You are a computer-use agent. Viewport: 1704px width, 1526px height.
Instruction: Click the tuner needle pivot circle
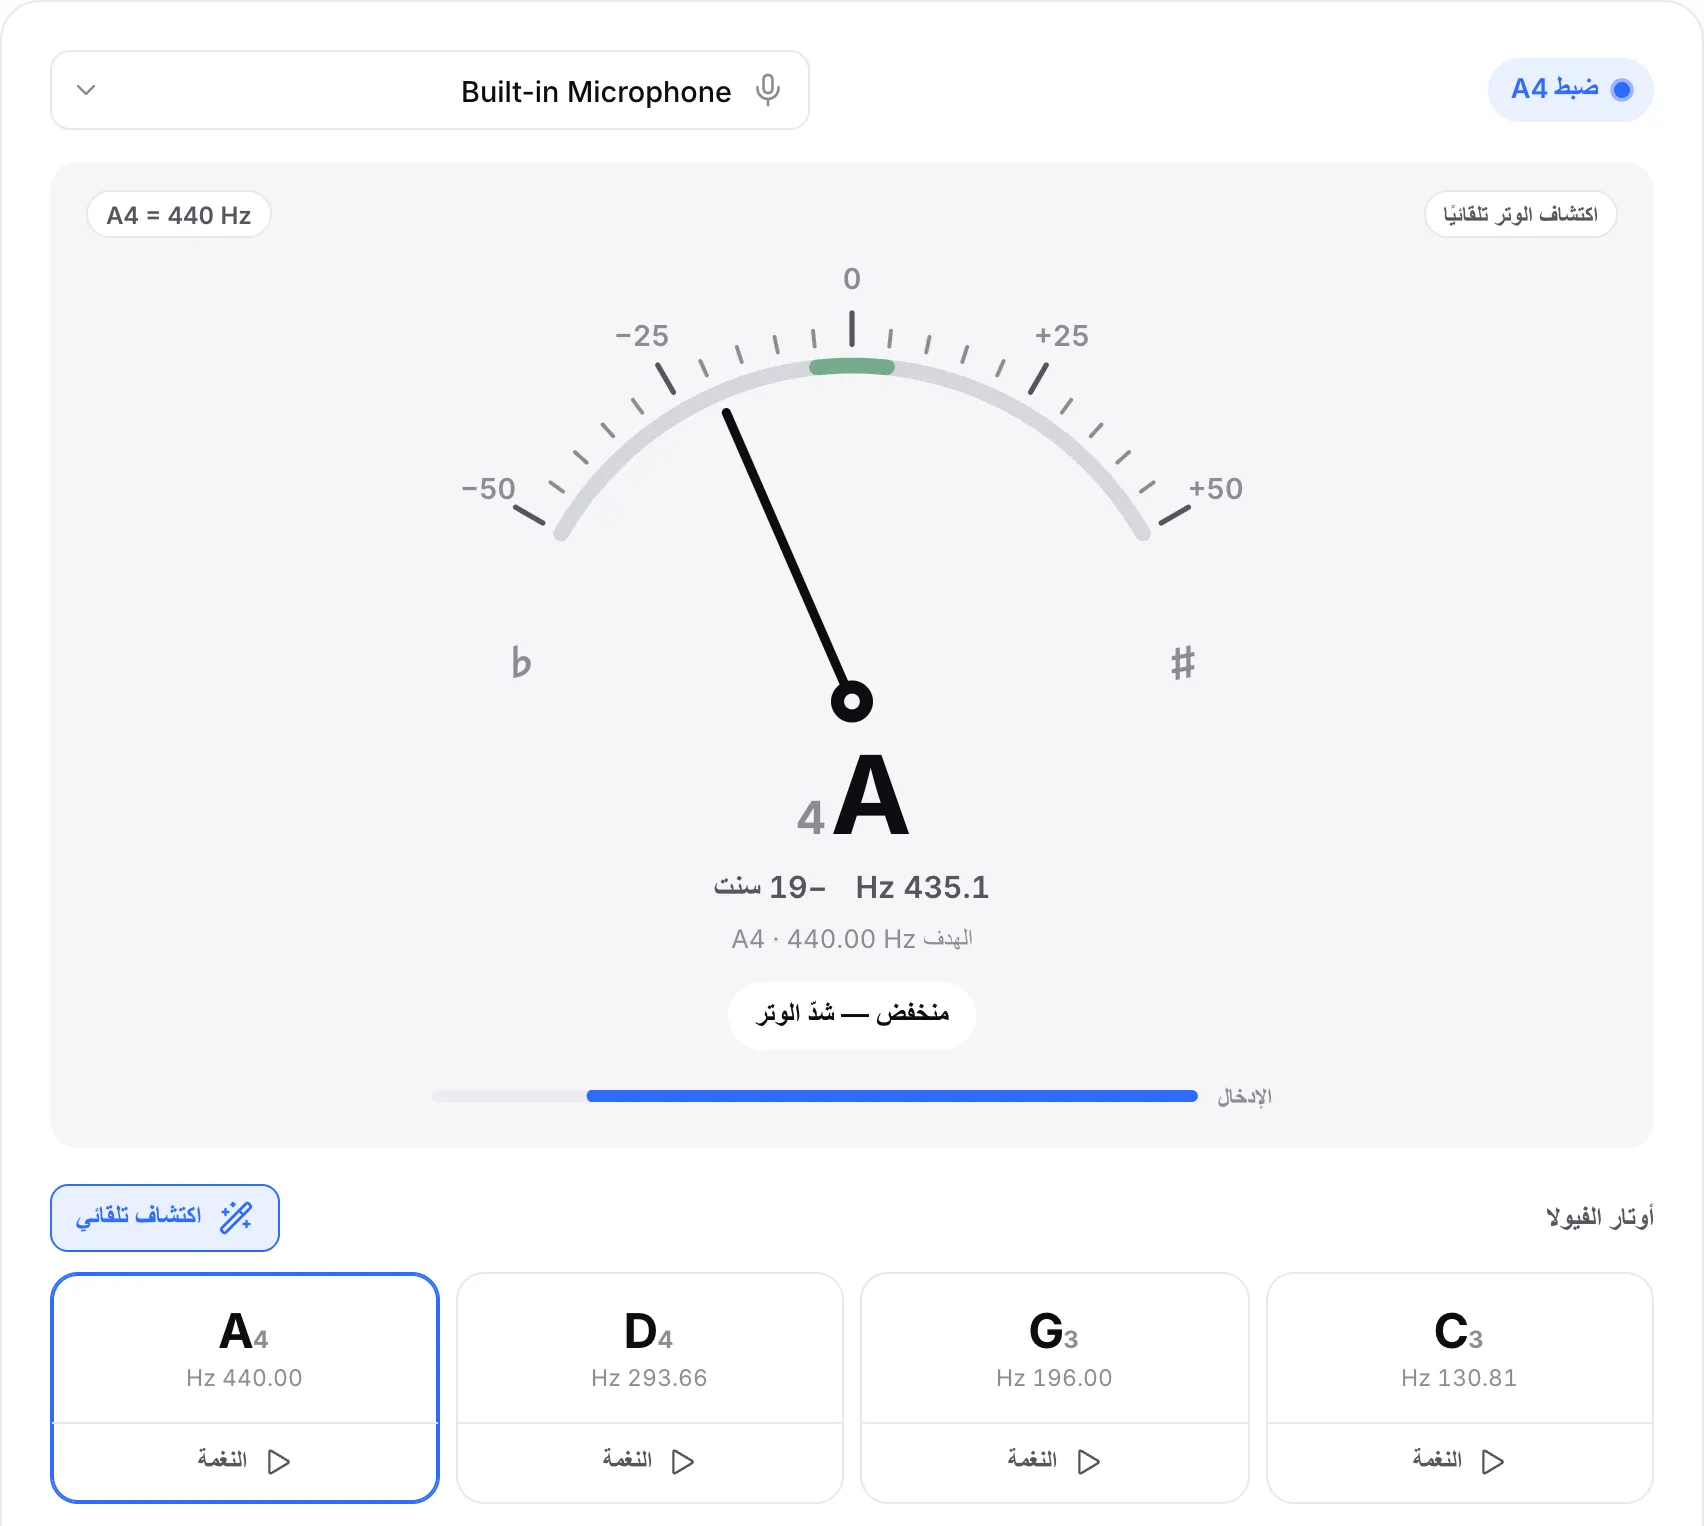[852, 701]
